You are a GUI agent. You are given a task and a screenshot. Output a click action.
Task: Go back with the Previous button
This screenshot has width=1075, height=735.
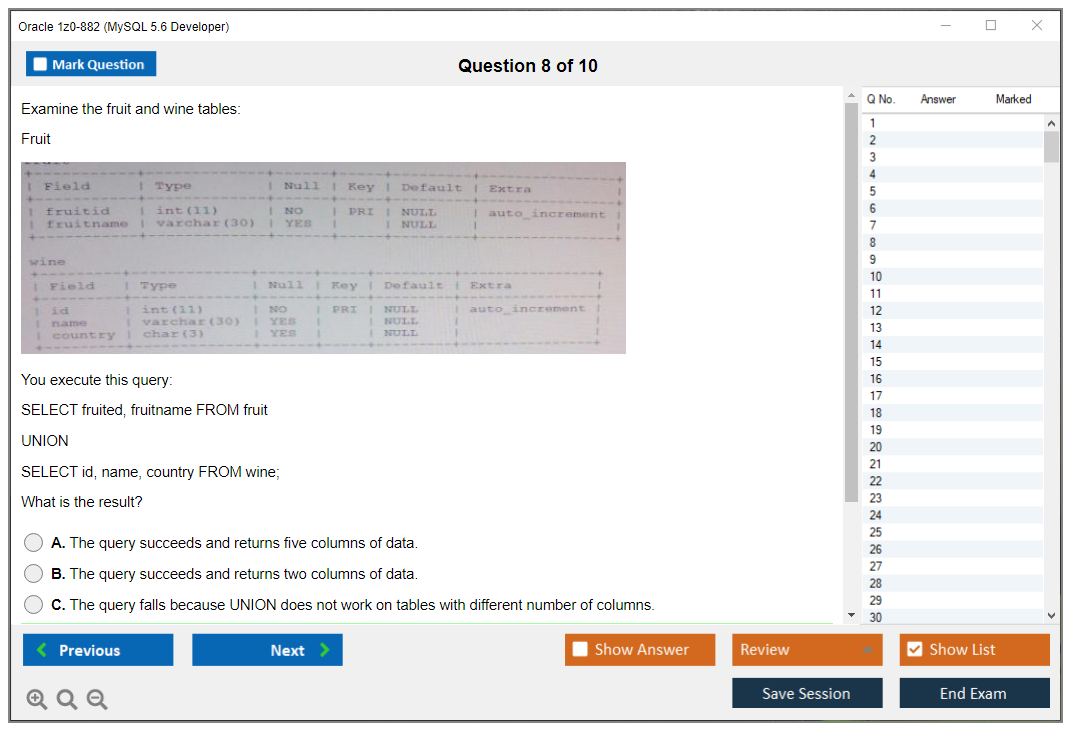pos(97,650)
